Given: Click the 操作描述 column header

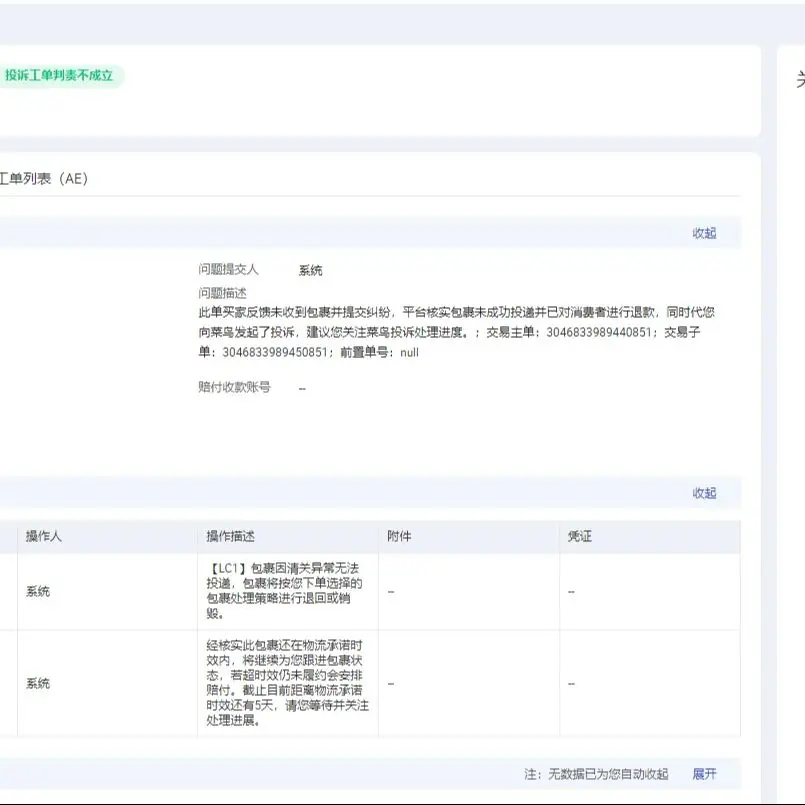Looking at the screenshot, I should pyautogui.click(x=231, y=536).
